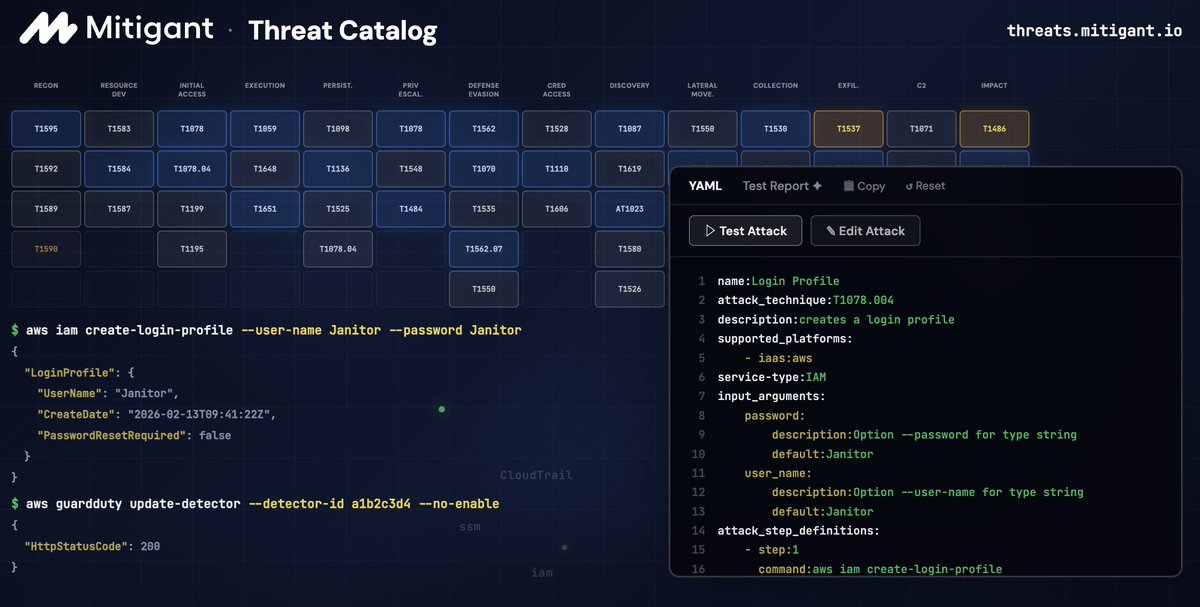1200x607 pixels.
Task: Select the T1535 technique cell
Action: [484, 209]
